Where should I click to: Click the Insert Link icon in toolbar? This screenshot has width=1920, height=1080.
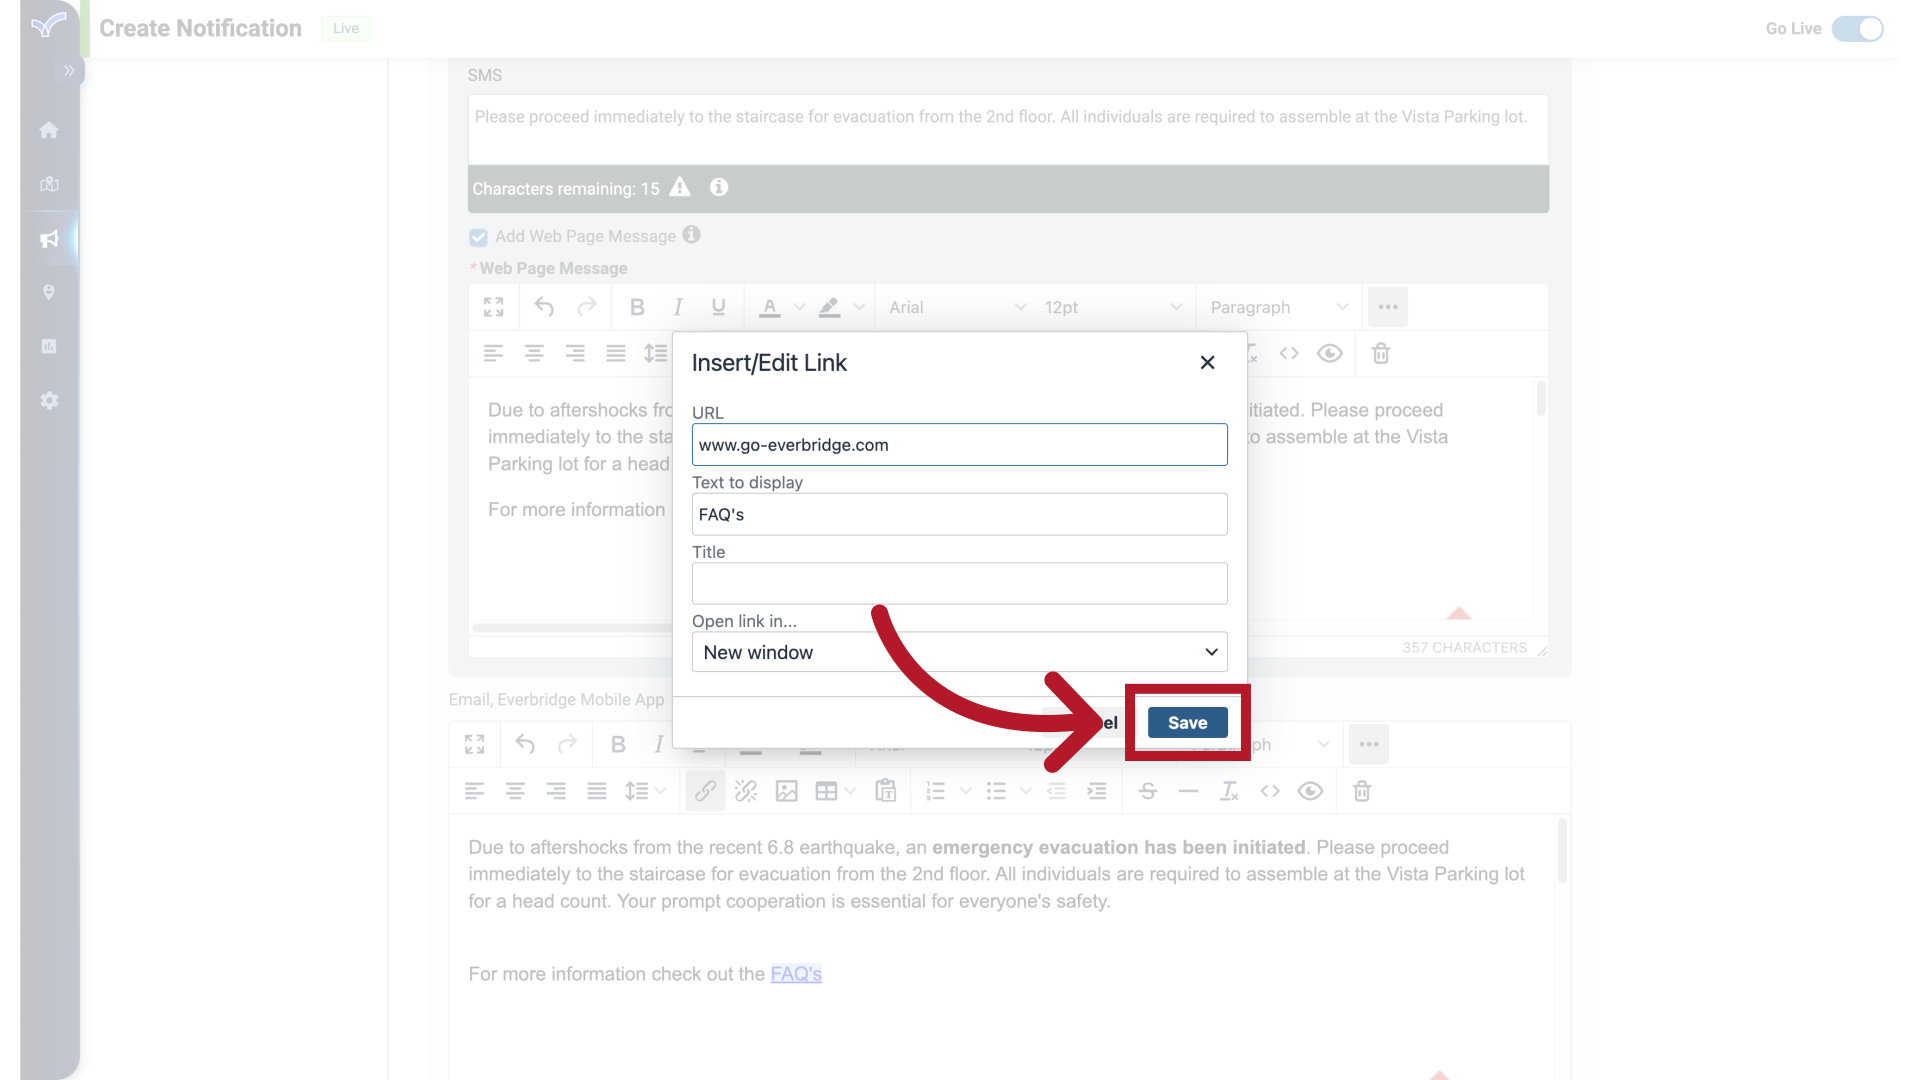click(705, 790)
